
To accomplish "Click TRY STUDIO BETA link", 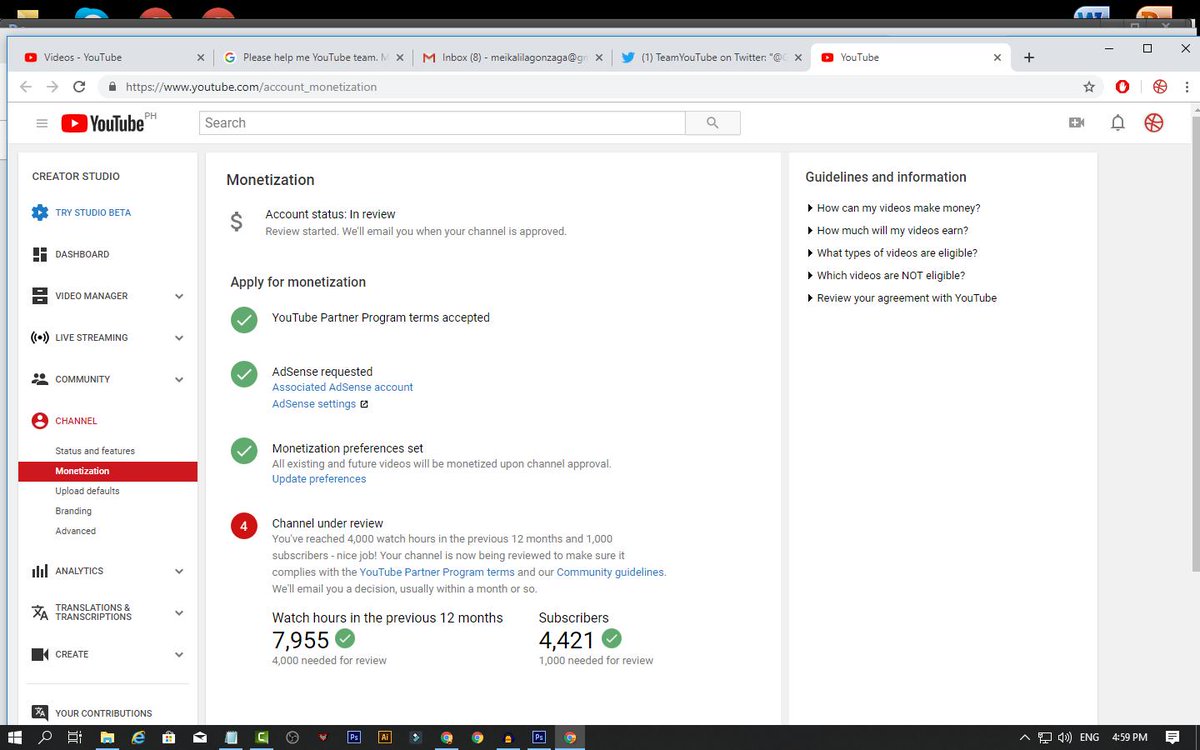I will [x=93, y=213].
